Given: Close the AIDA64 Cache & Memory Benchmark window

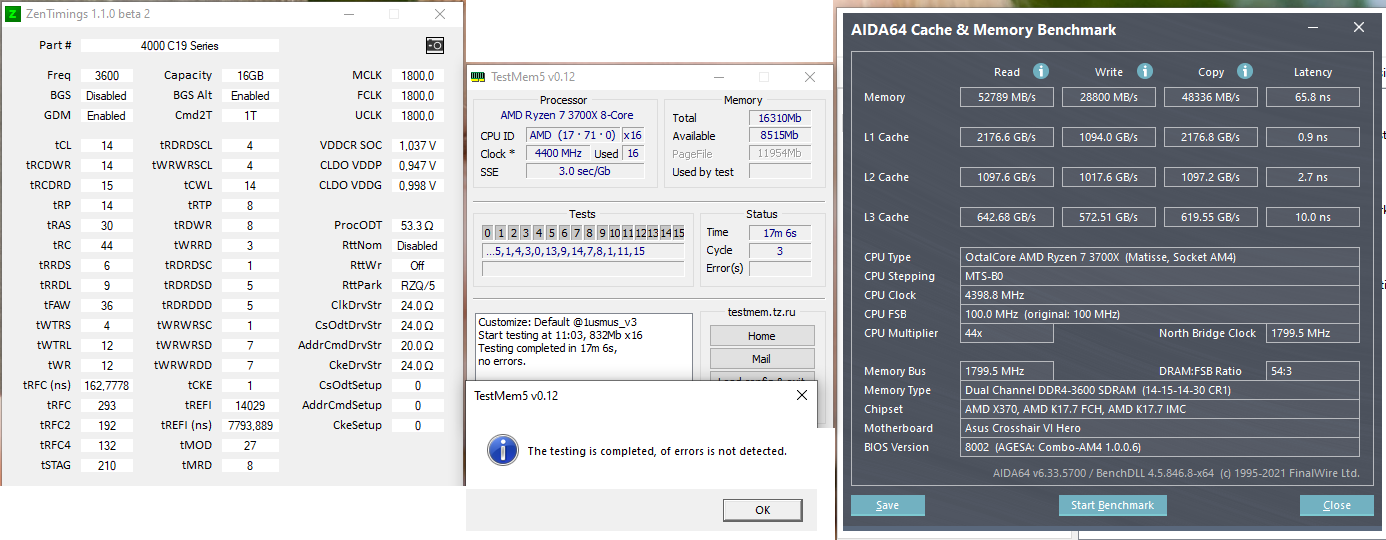Looking at the screenshot, I should tap(1358, 29).
